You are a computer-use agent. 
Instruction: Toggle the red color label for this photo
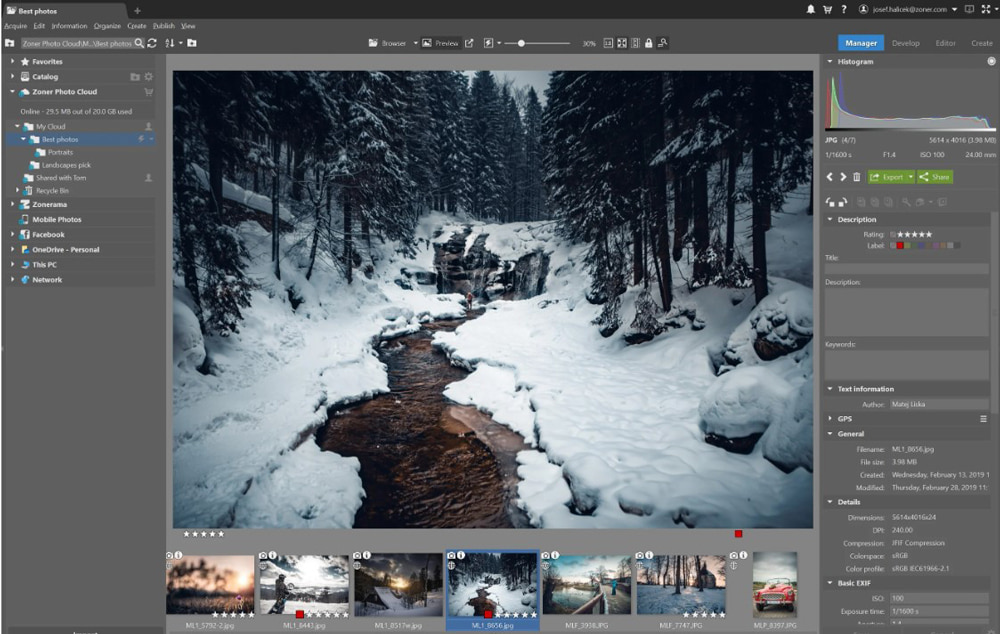(899, 244)
